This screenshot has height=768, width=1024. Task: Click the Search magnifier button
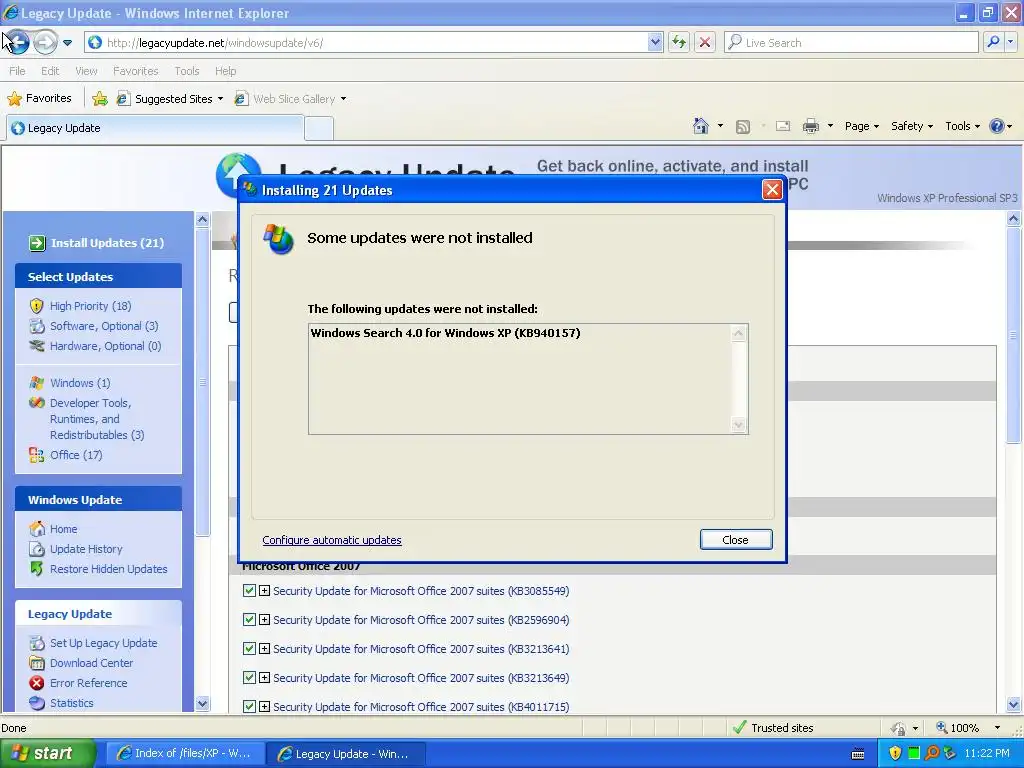(993, 42)
